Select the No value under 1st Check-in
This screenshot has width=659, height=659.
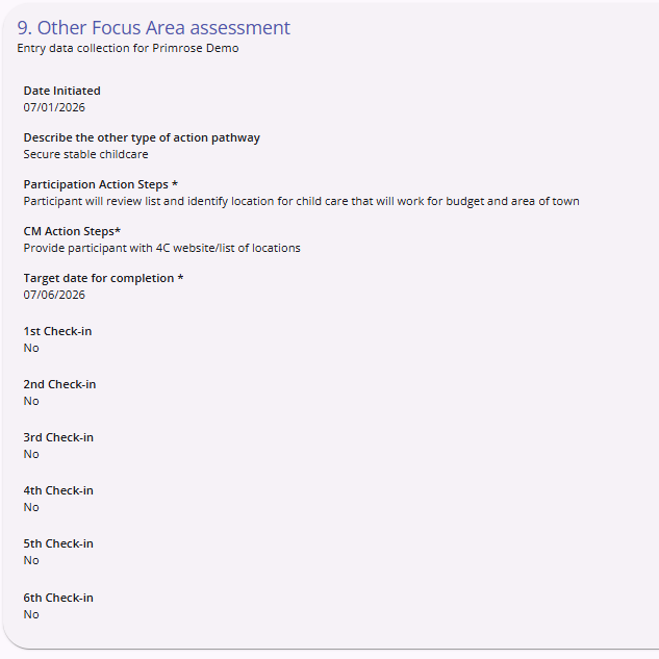click(31, 348)
